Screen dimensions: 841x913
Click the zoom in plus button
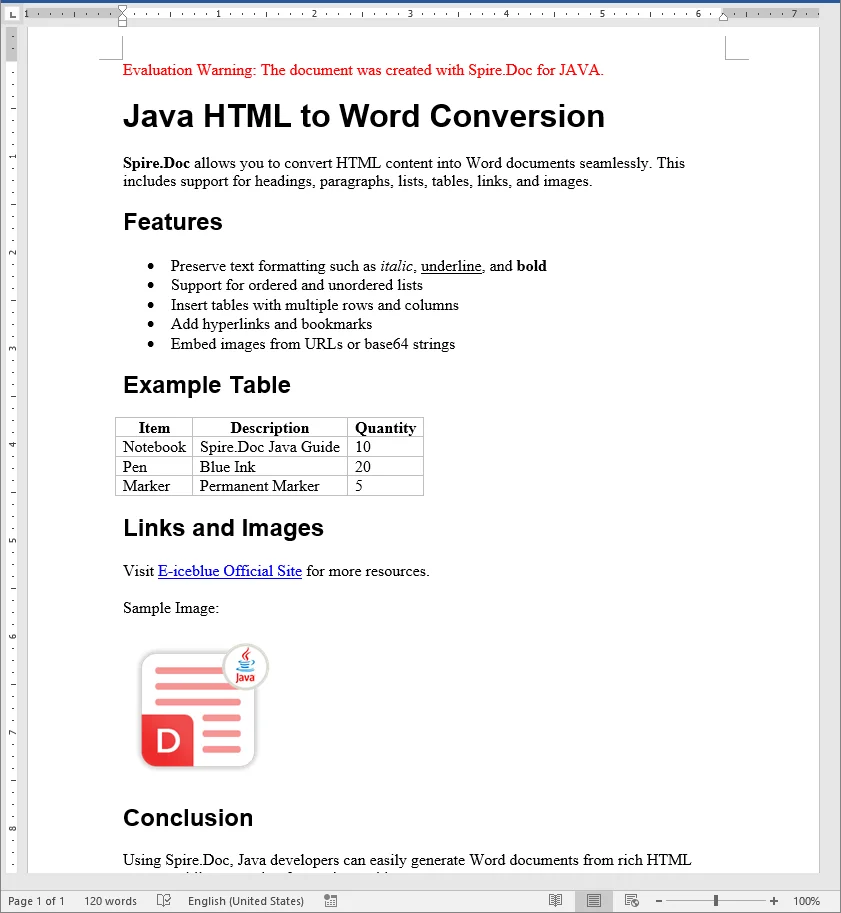(774, 901)
